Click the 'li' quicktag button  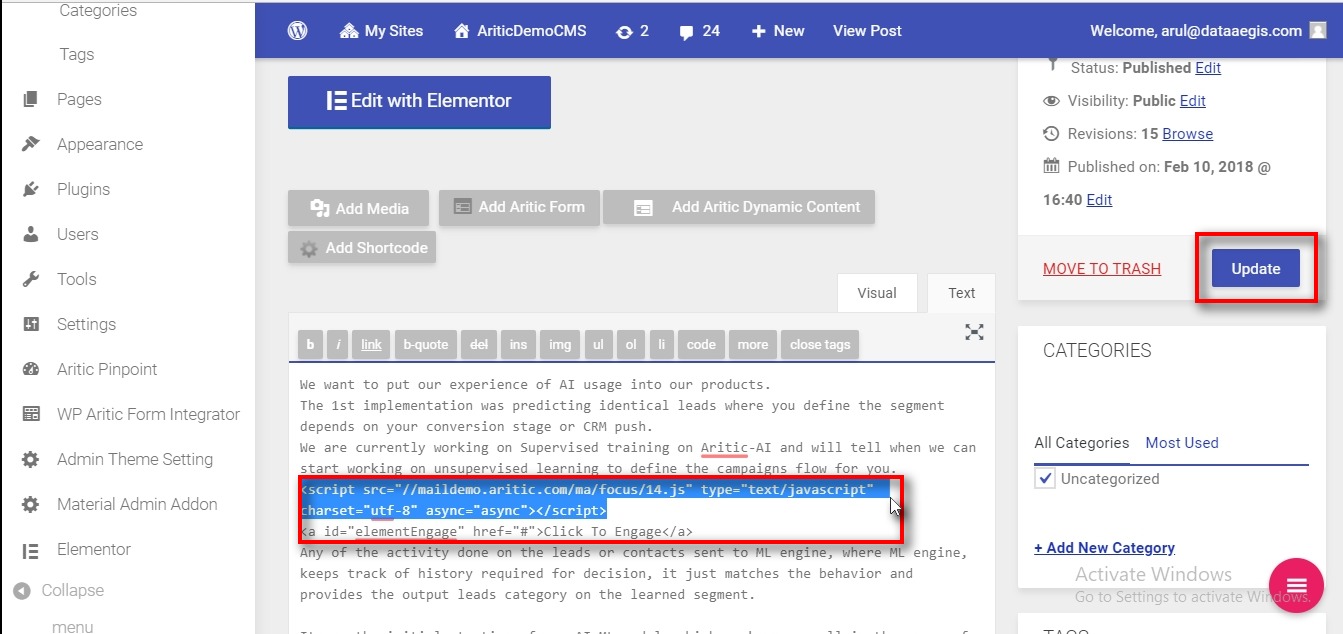[x=661, y=344]
